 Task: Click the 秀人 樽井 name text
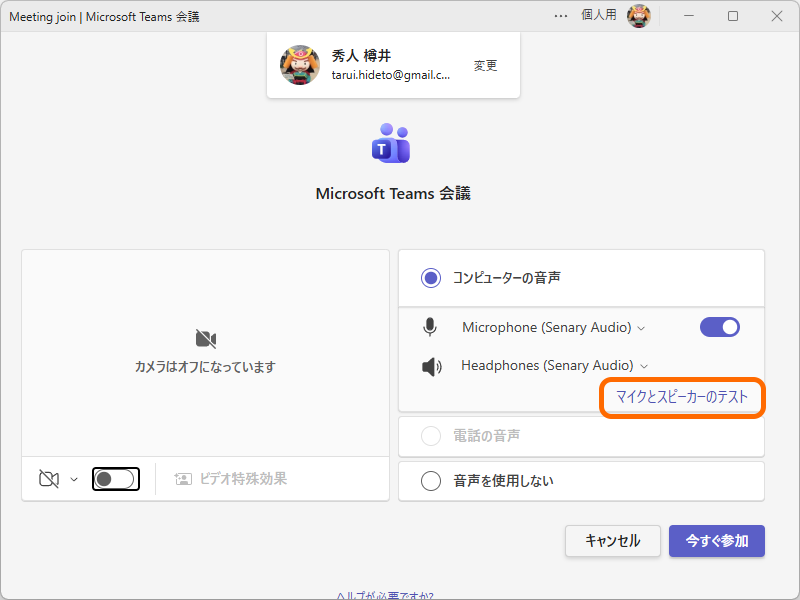click(361, 56)
